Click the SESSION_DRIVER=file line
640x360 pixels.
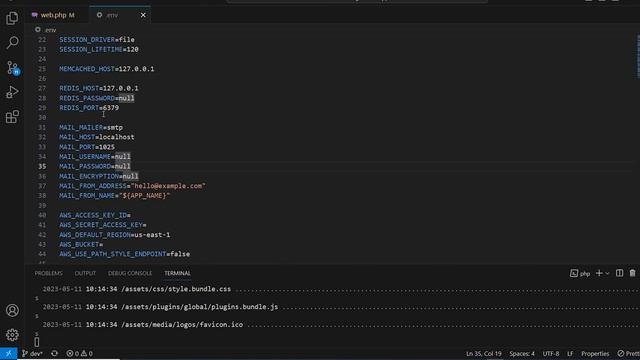point(97,40)
